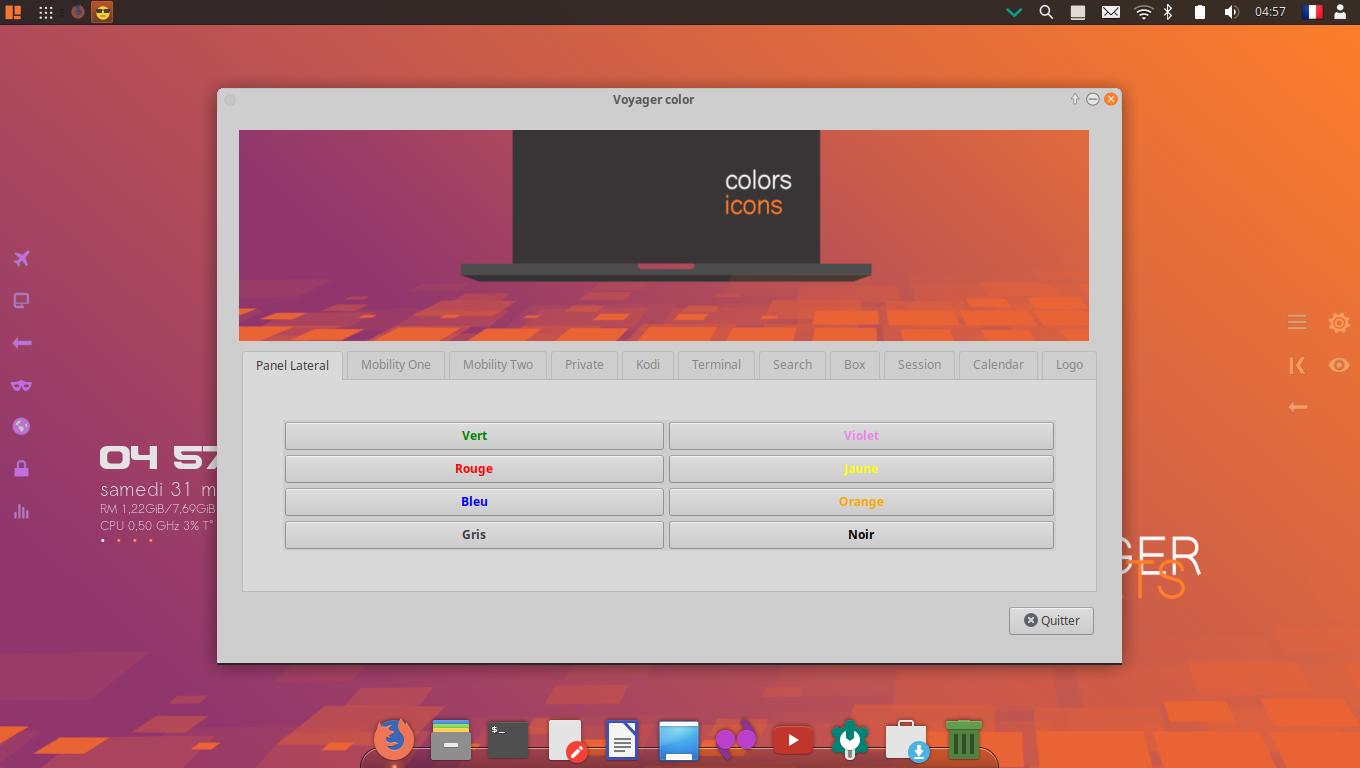This screenshot has width=1360, height=768.
Task: Open the blue window dock icon
Action: 679,740
